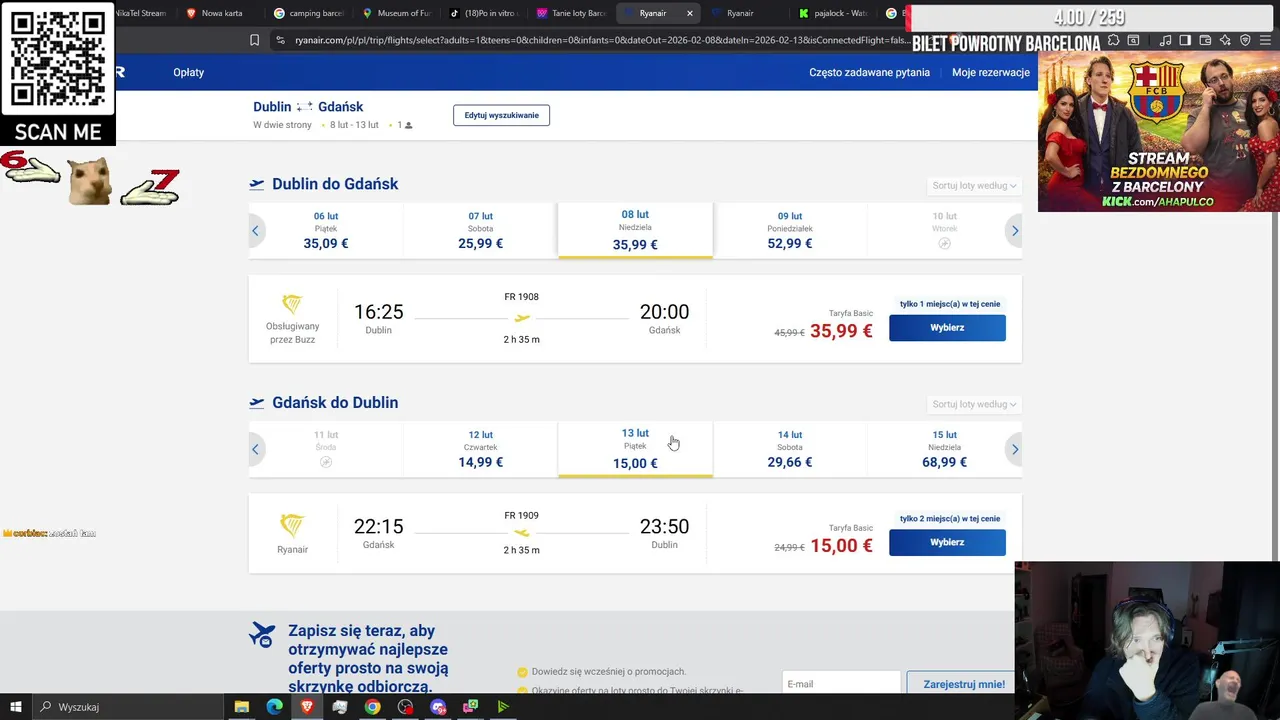Image resolution: width=1280 pixels, height=720 pixels.
Task: Click 'Dublin do Gdańsk' heading
Action: click(x=335, y=184)
